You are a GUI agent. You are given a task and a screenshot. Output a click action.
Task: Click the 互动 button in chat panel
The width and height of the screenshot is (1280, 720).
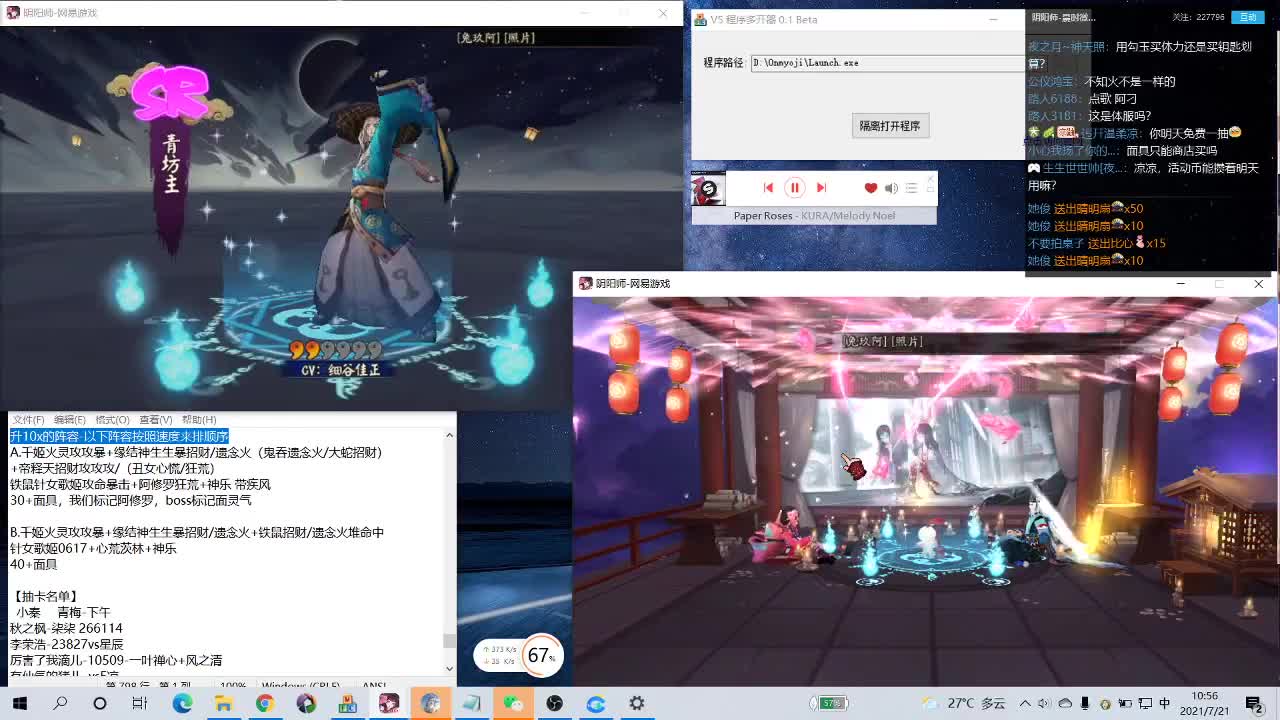tap(1248, 17)
